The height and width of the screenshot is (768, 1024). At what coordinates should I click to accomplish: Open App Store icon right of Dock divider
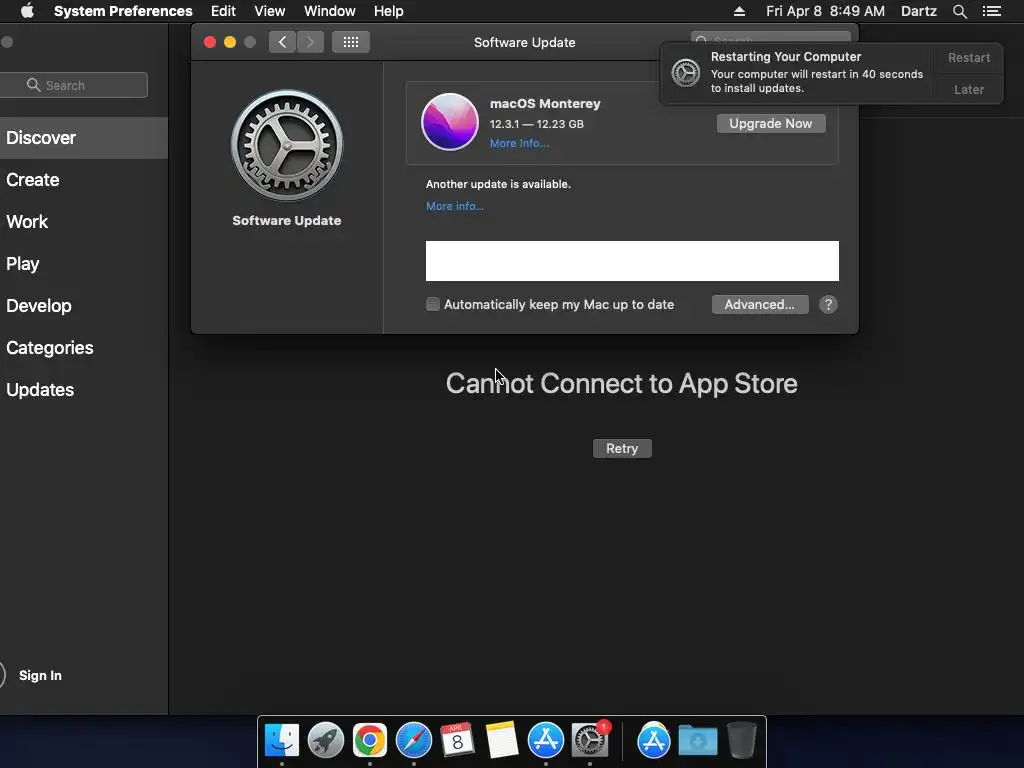coord(654,740)
